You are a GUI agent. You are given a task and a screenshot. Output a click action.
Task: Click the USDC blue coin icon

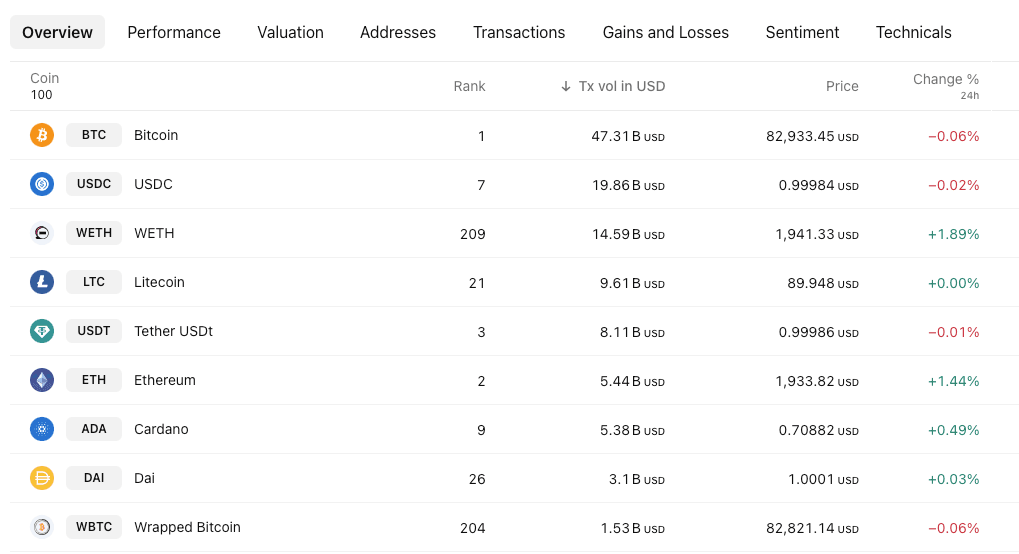pos(42,184)
